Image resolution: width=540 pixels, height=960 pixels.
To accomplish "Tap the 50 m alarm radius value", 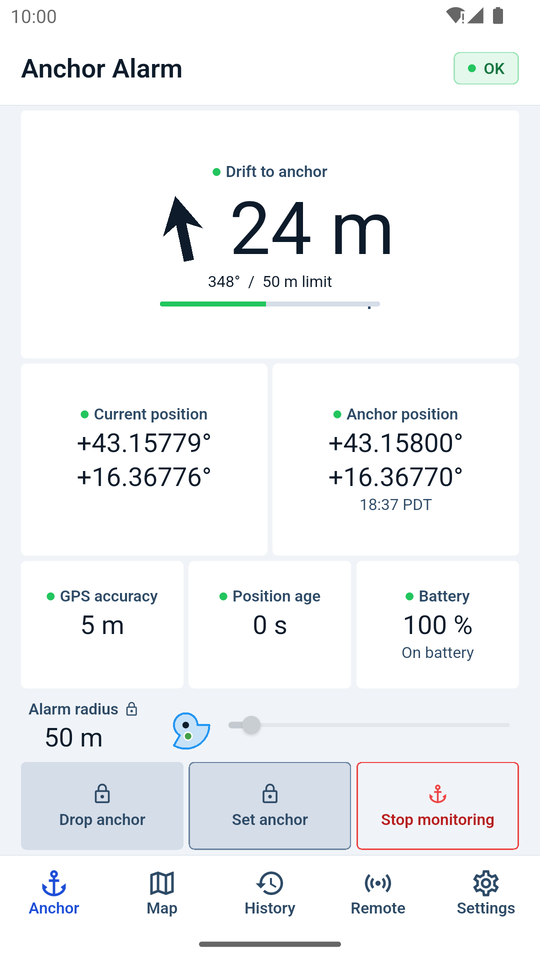I will tap(73, 738).
